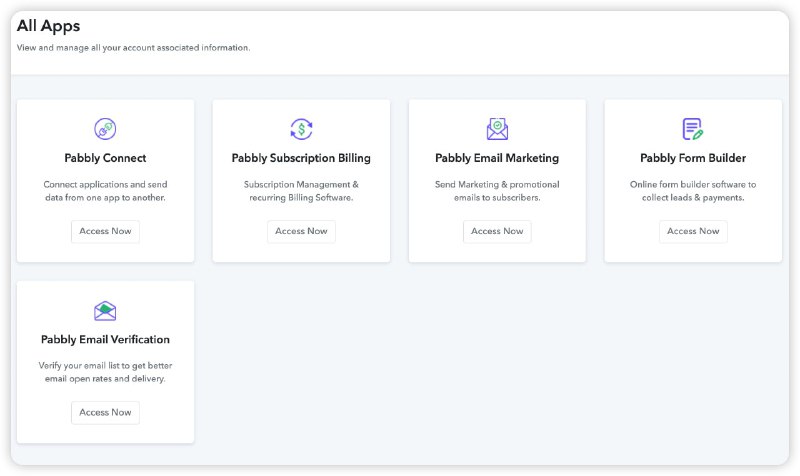Click the All Apps page heading
The height and width of the screenshot is (476, 800).
click(x=48, y=26)
